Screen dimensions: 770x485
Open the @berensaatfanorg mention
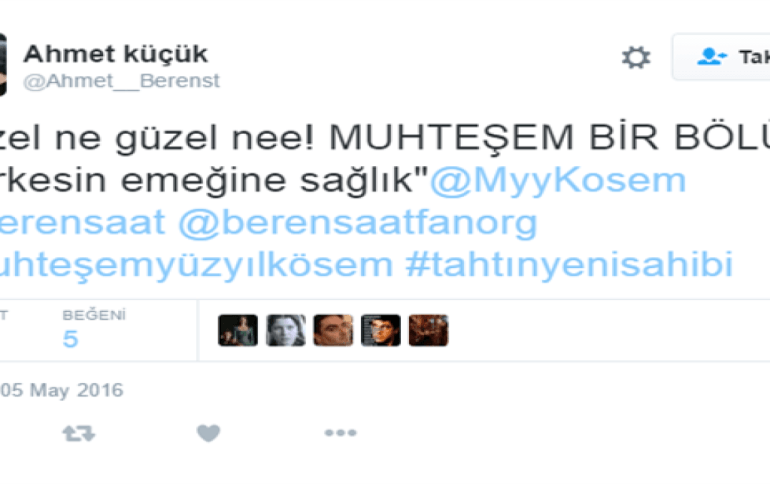coord(358,223)
